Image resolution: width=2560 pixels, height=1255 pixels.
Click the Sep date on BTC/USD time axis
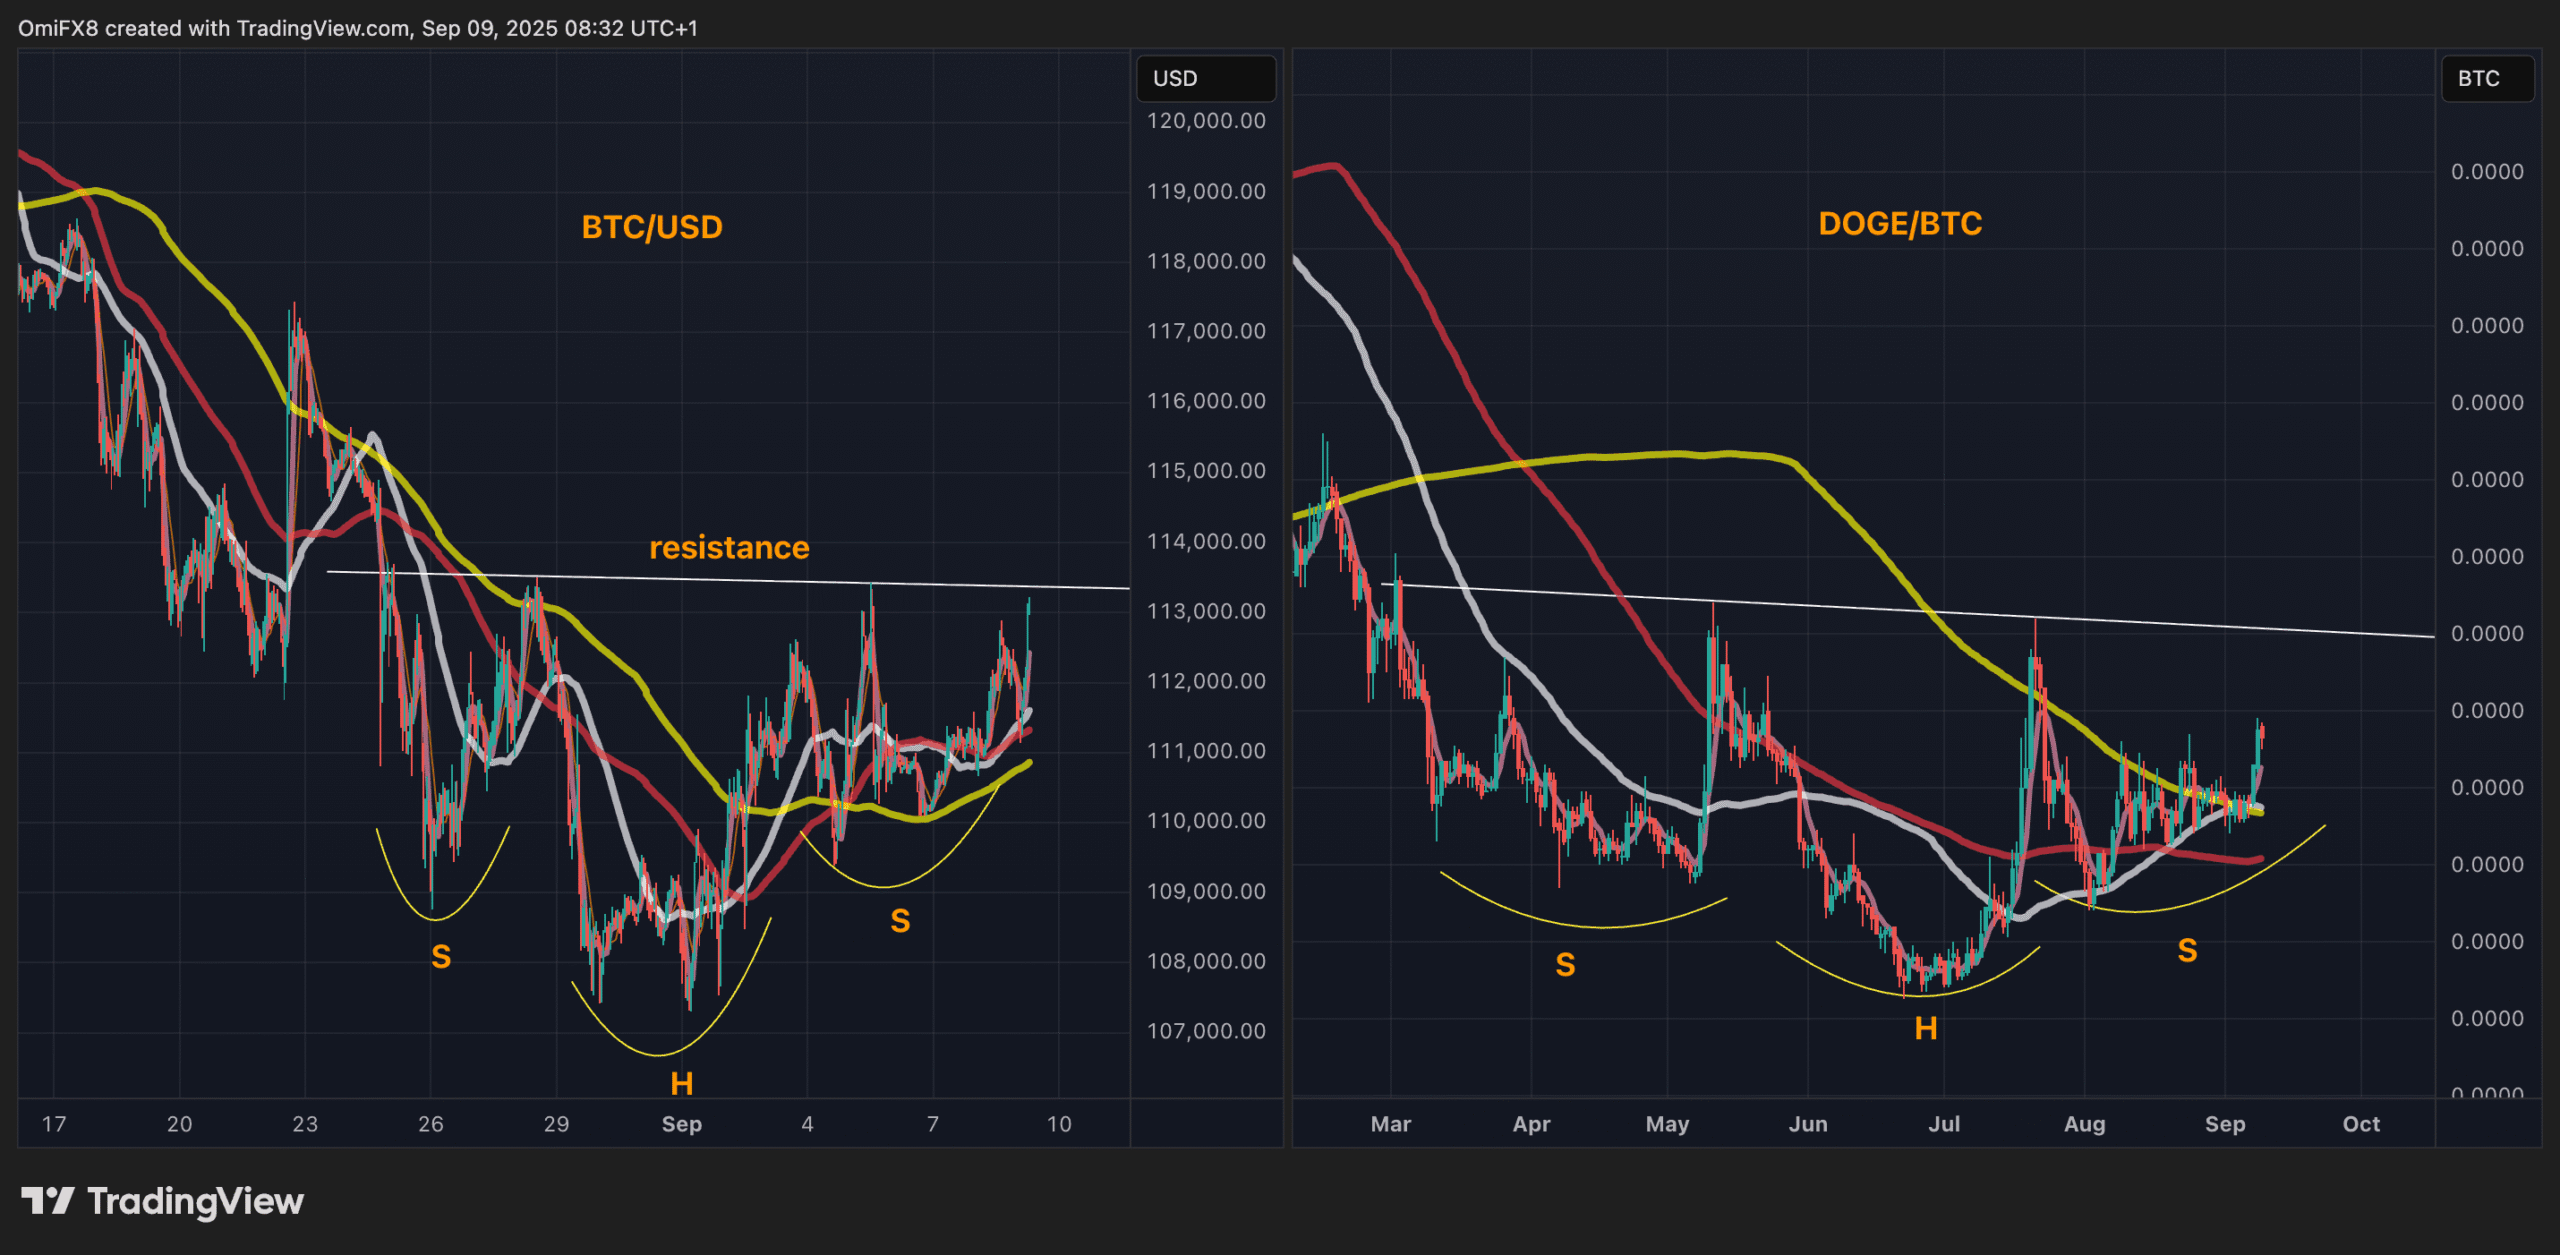(x=681, y=1124)
